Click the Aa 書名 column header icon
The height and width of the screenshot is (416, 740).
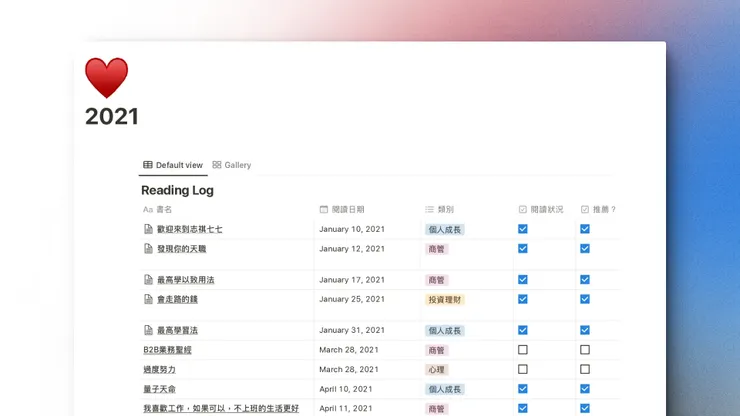pos(148,209)
